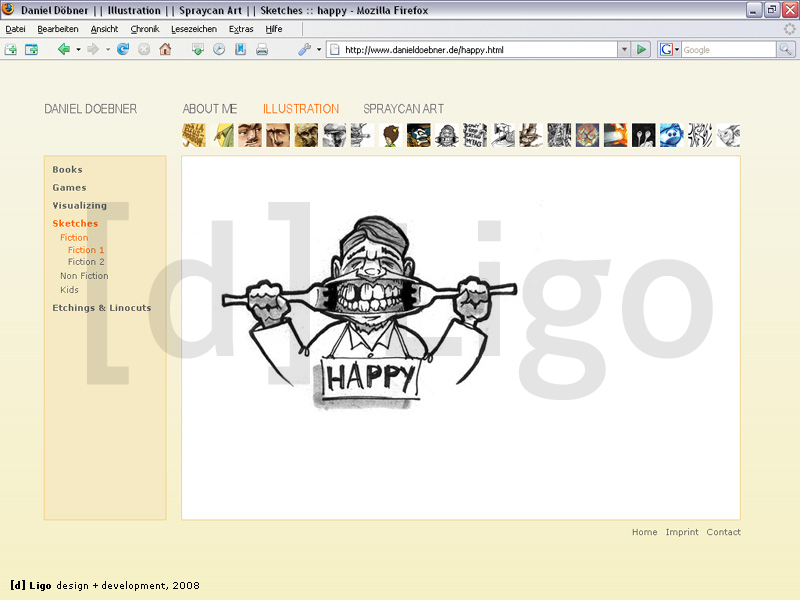
Task: Click the wrench tools icon
Action: (305, 49)
